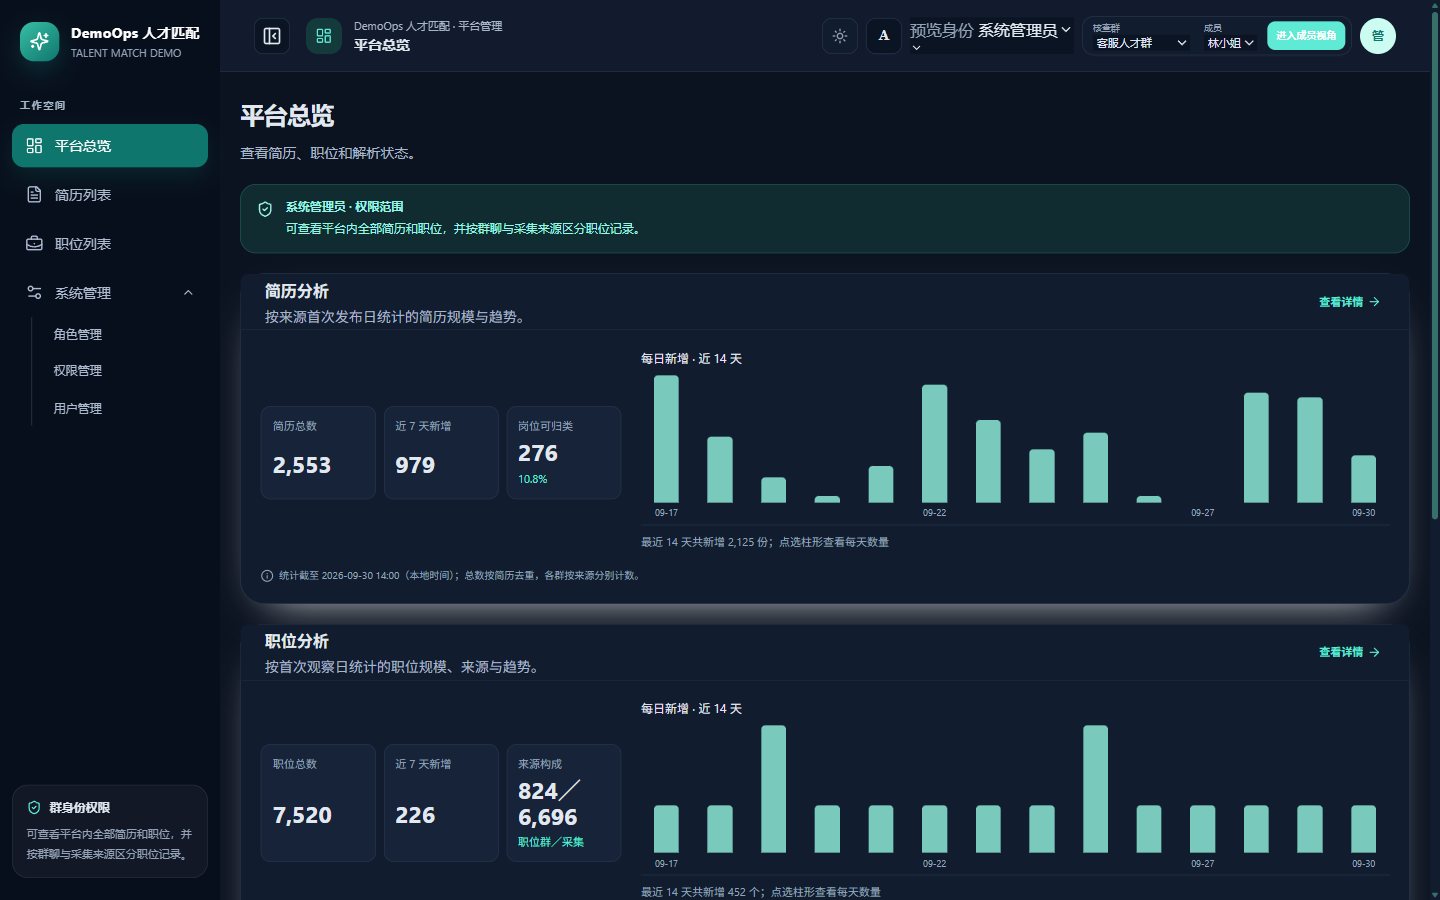Open 查看详情 link in 职位分析 card
Image resolution: width=1440 pixels, height=900 pixels.
tap(1349, 652)
